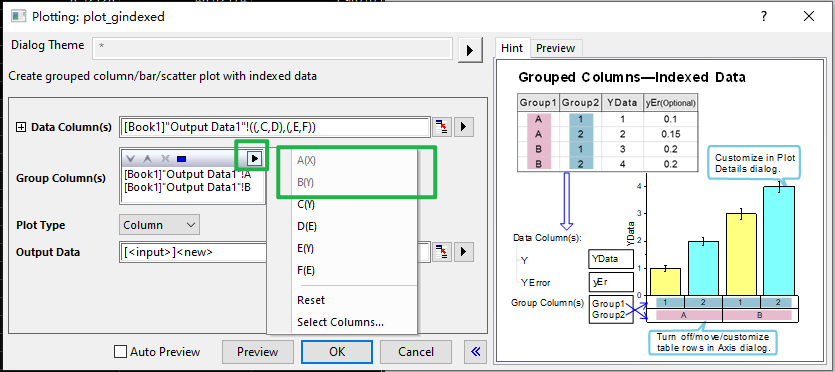The image size is (835, 372).
Task: Click the Data Column(s) range selector icon
Action: 441,127
